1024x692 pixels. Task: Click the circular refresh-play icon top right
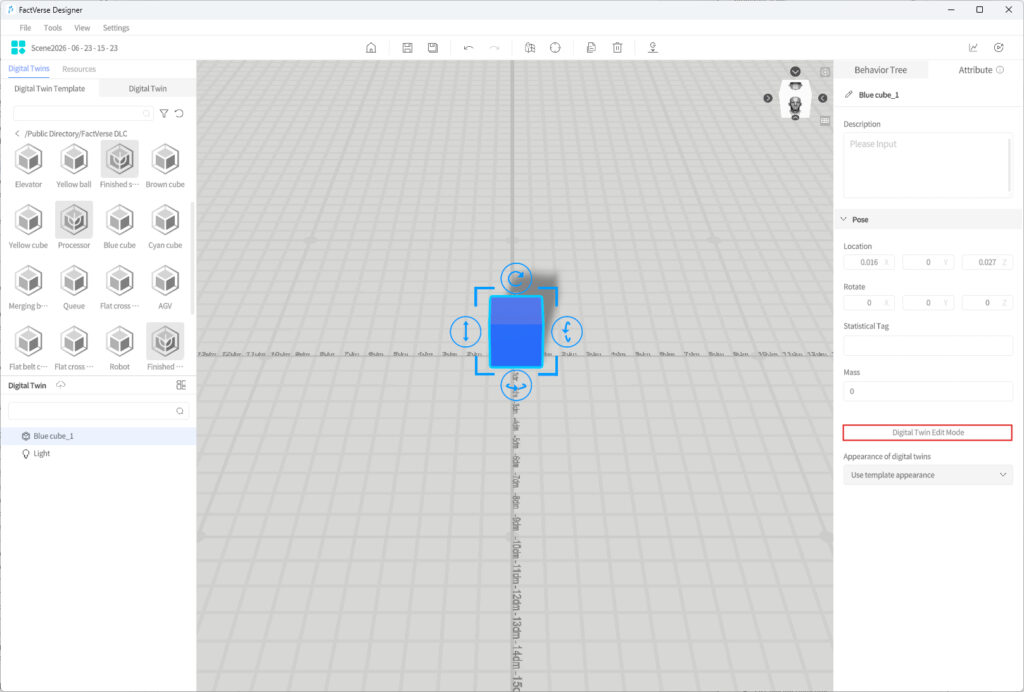point(999,48)
